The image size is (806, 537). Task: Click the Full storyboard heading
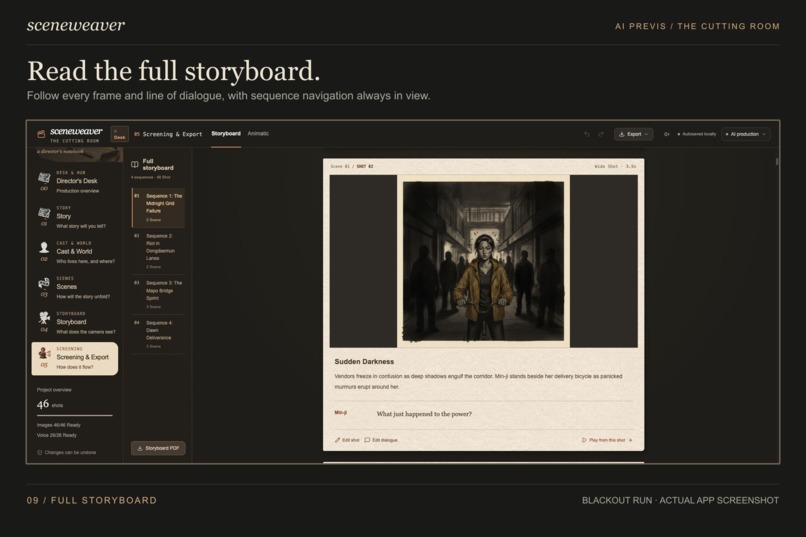pyautogui.click(x=158, y=164)
